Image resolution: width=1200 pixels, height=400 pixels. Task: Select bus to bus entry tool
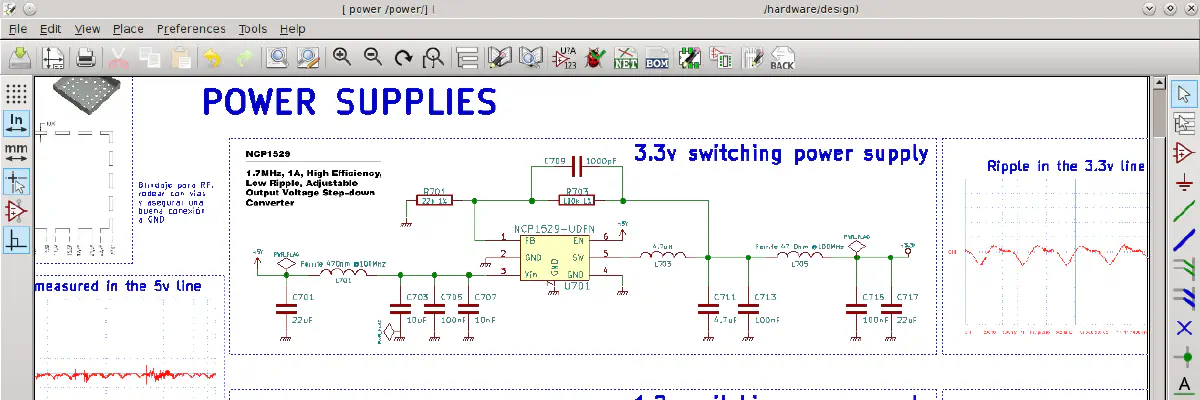[x=1184, y=298]
